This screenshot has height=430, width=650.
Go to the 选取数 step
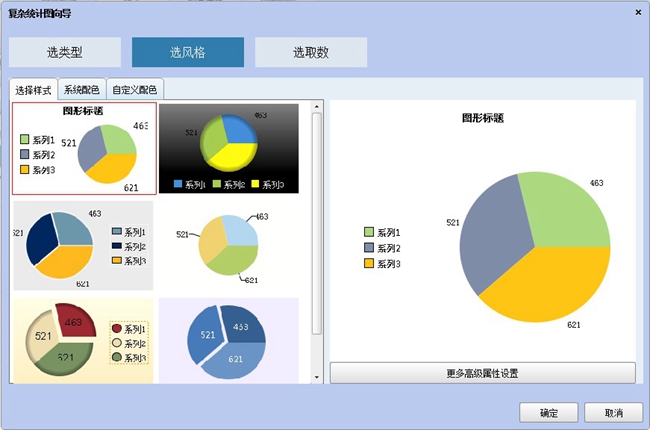pos(311,52)
